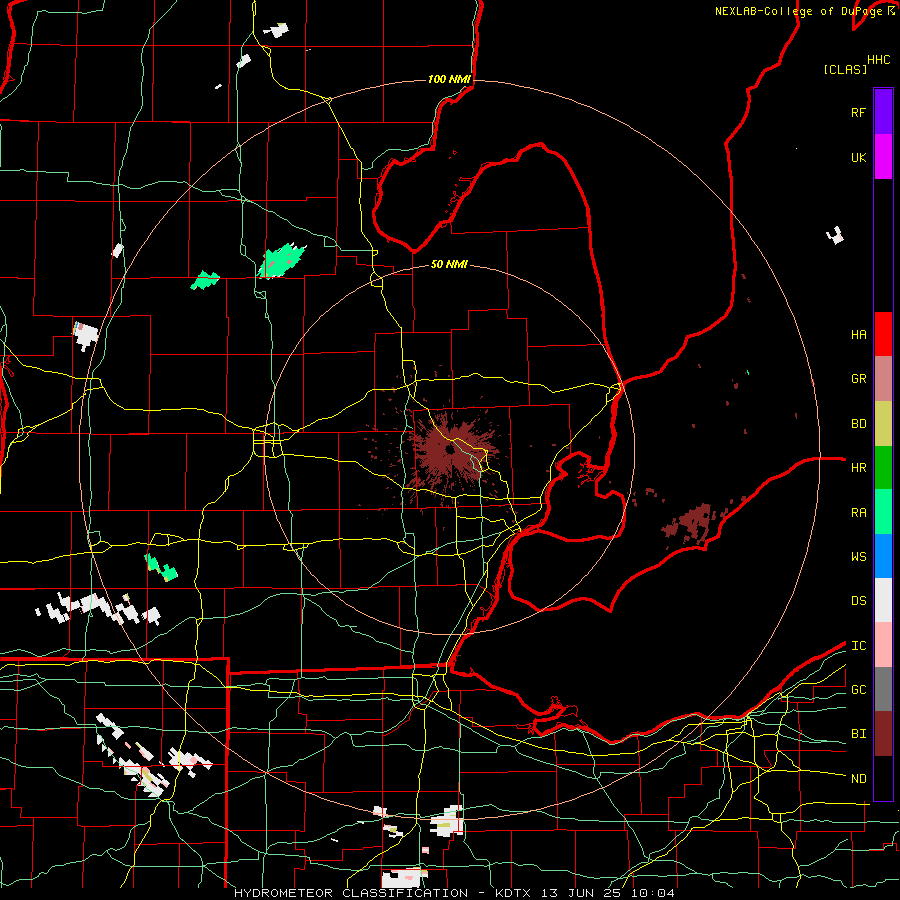Click the DS legend label
Screen dimensions: 900x900
(x=858, y=601)
